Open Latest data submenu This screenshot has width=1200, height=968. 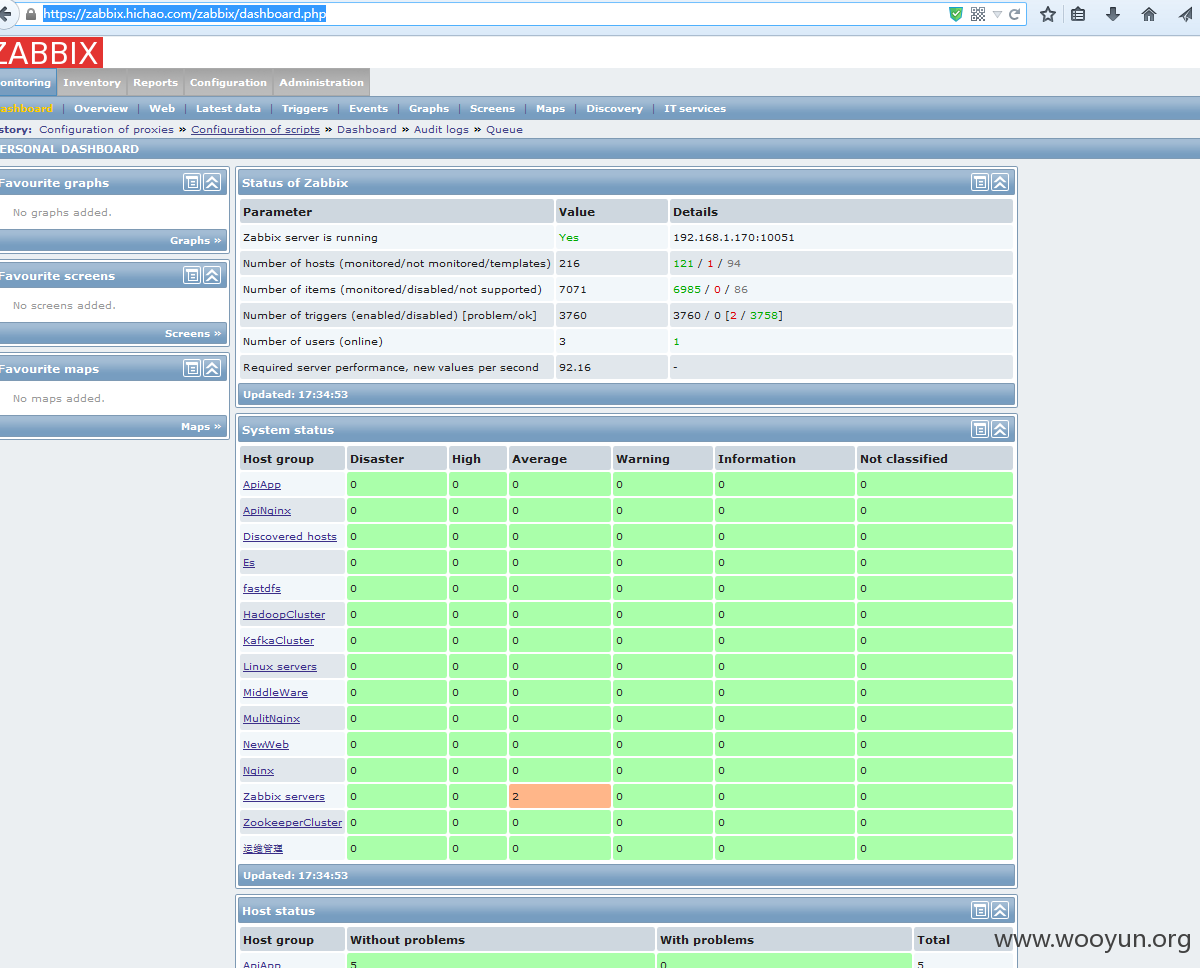point(228,108)
